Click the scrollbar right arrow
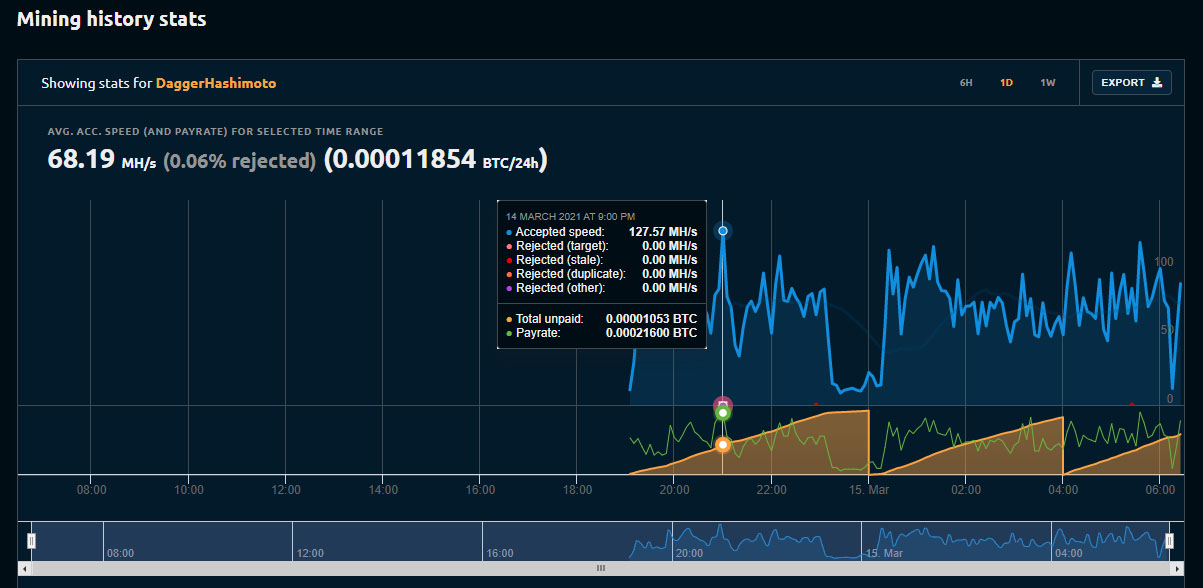The image size is (1203, 588). pos(1177,568)
